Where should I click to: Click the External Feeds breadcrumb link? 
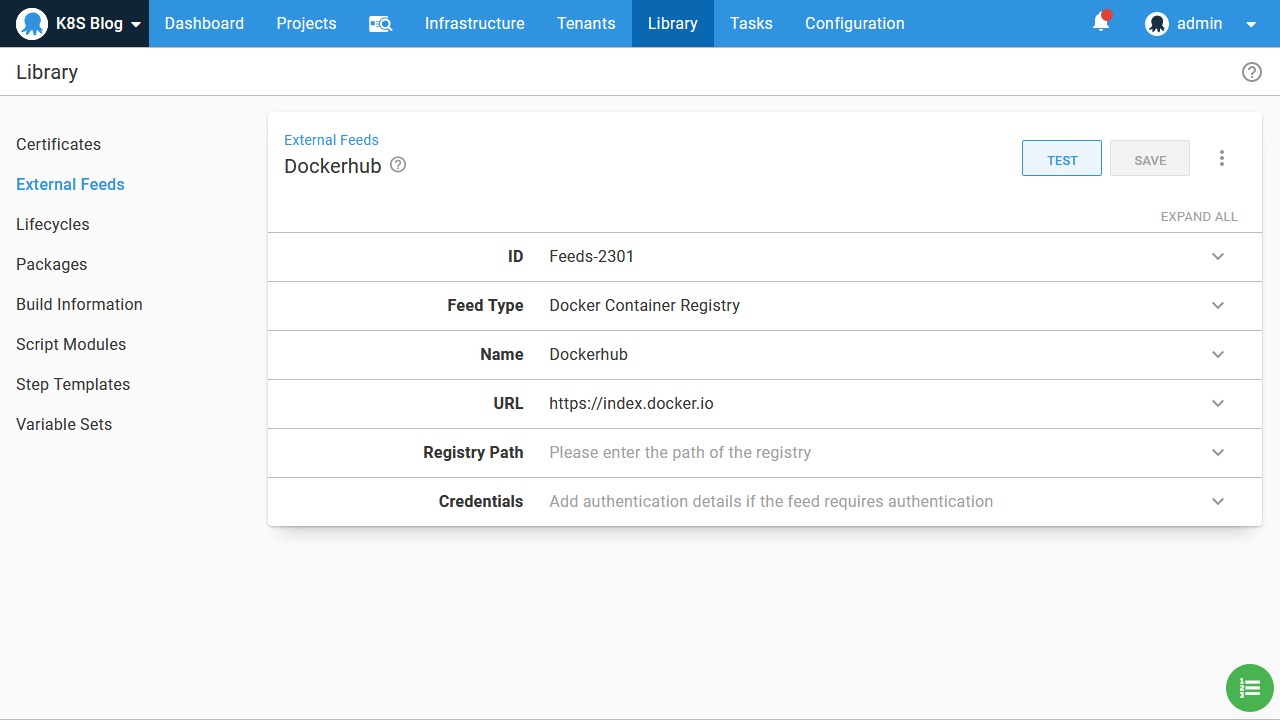[331, 140]
